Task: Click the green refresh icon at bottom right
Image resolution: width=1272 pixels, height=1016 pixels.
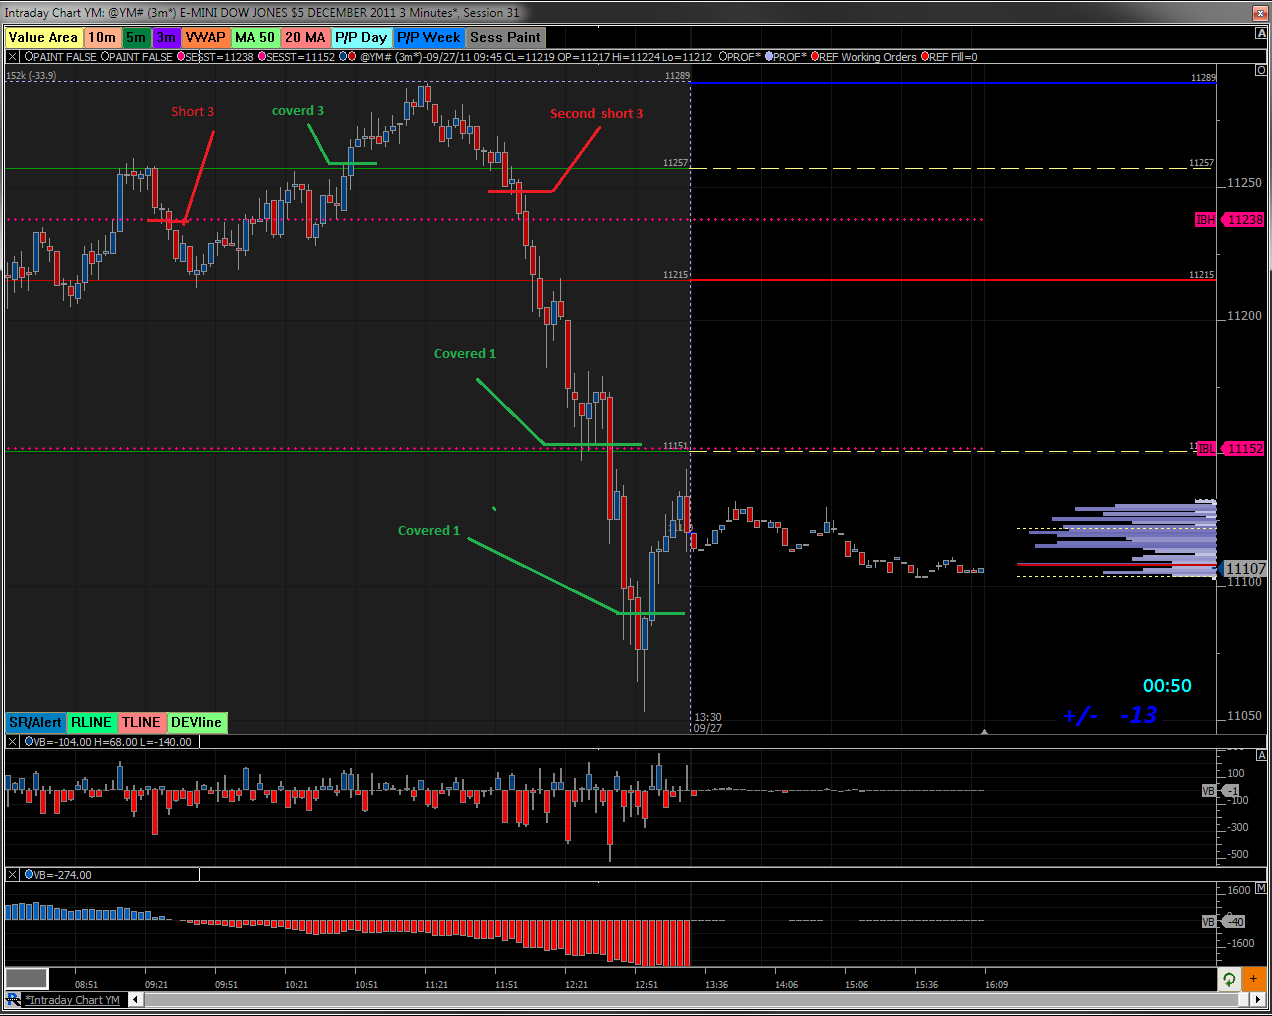Action: pyautogui.click(x=1229, y=979)
